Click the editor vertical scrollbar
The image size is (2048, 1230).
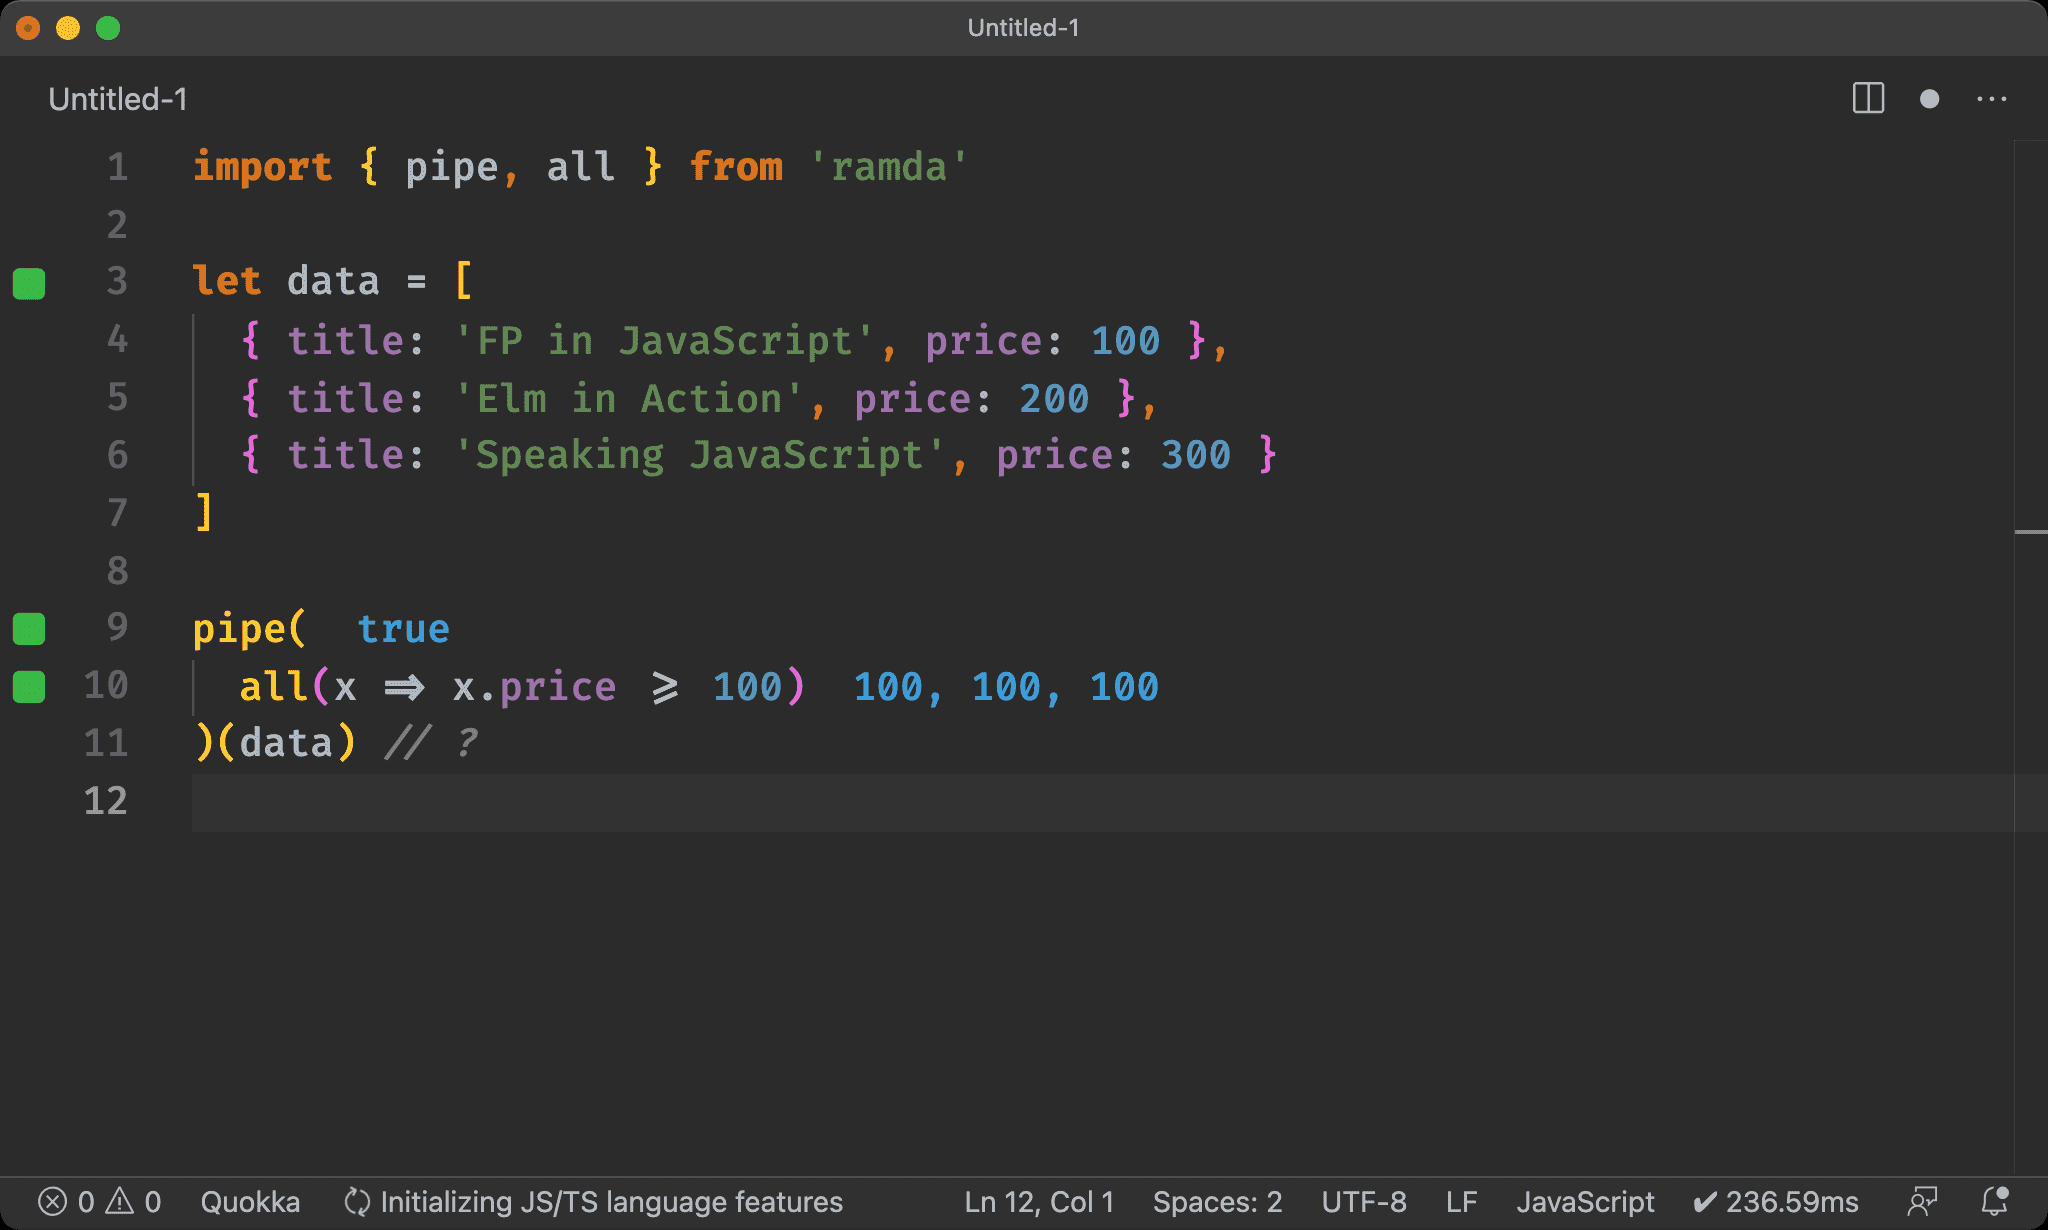click(2030, 658)
